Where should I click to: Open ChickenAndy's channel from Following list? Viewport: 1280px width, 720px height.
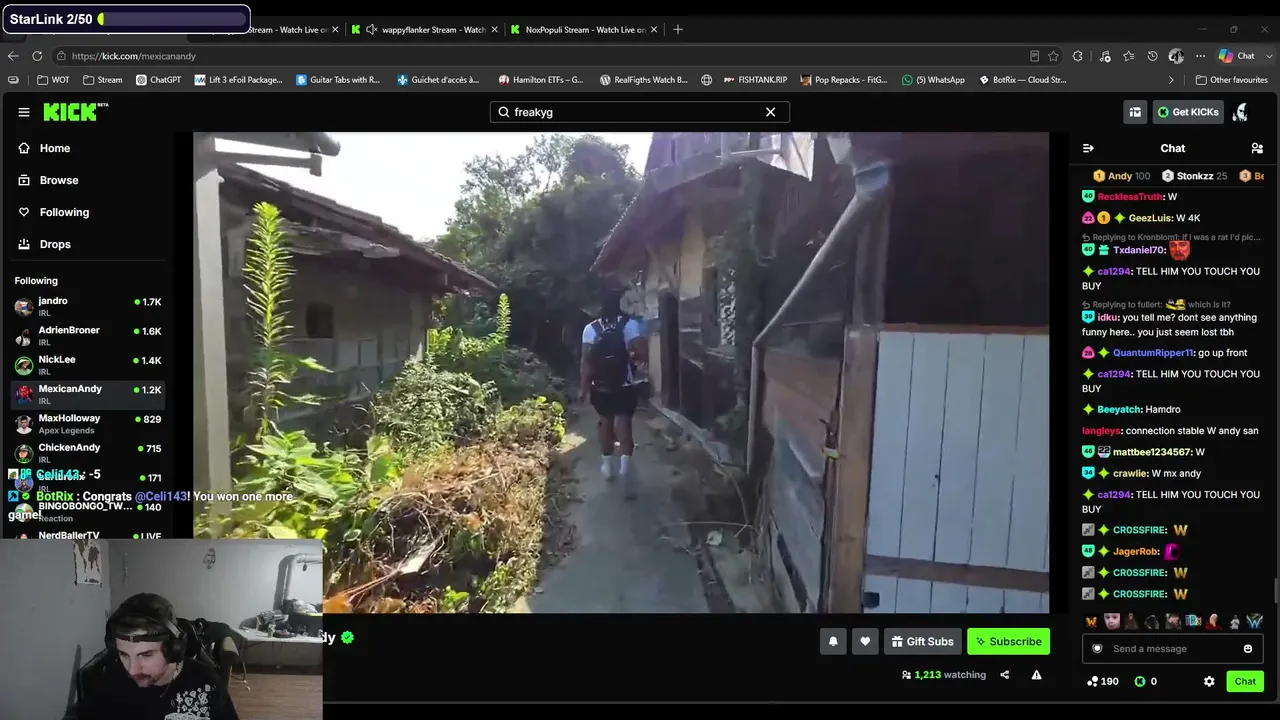tap(87, 453)
